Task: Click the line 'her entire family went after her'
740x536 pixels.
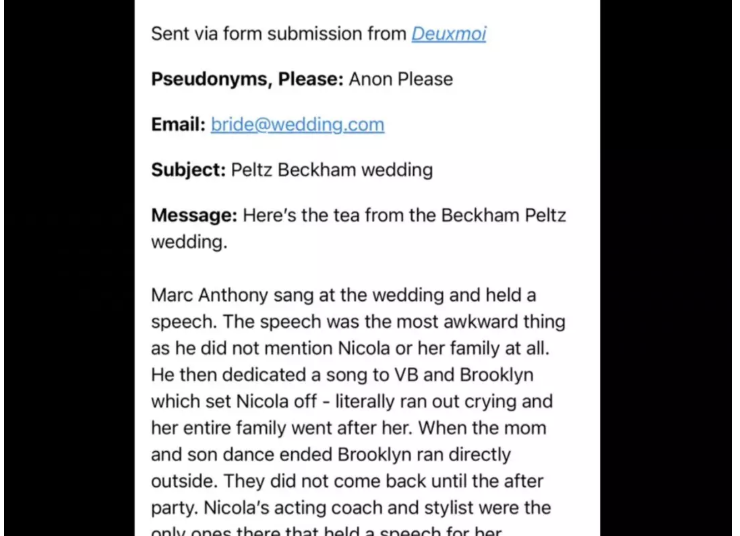Action: [349, 428]
